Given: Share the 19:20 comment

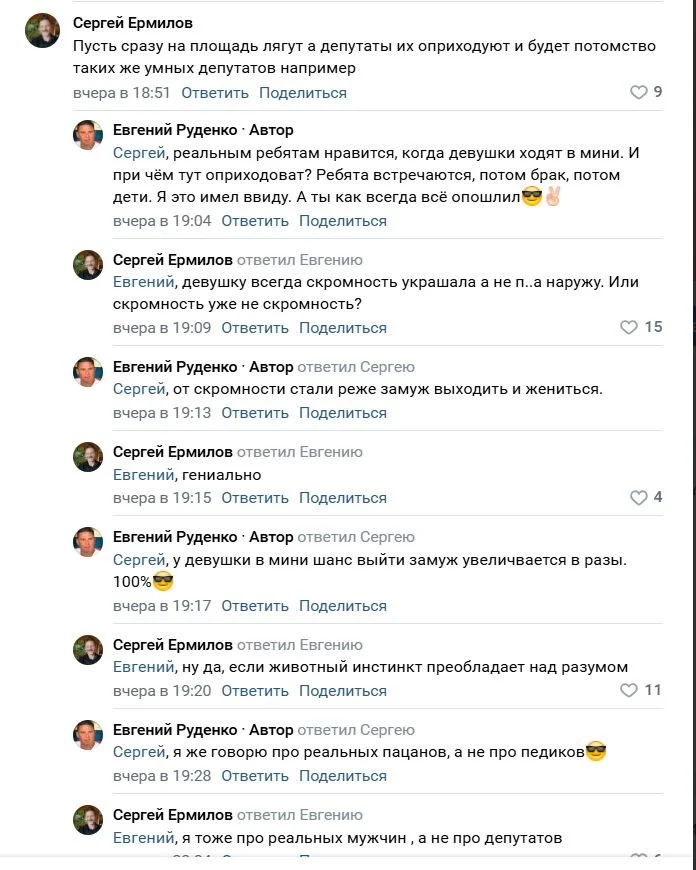Looking at the screenshot, I should tap(343, 691).
